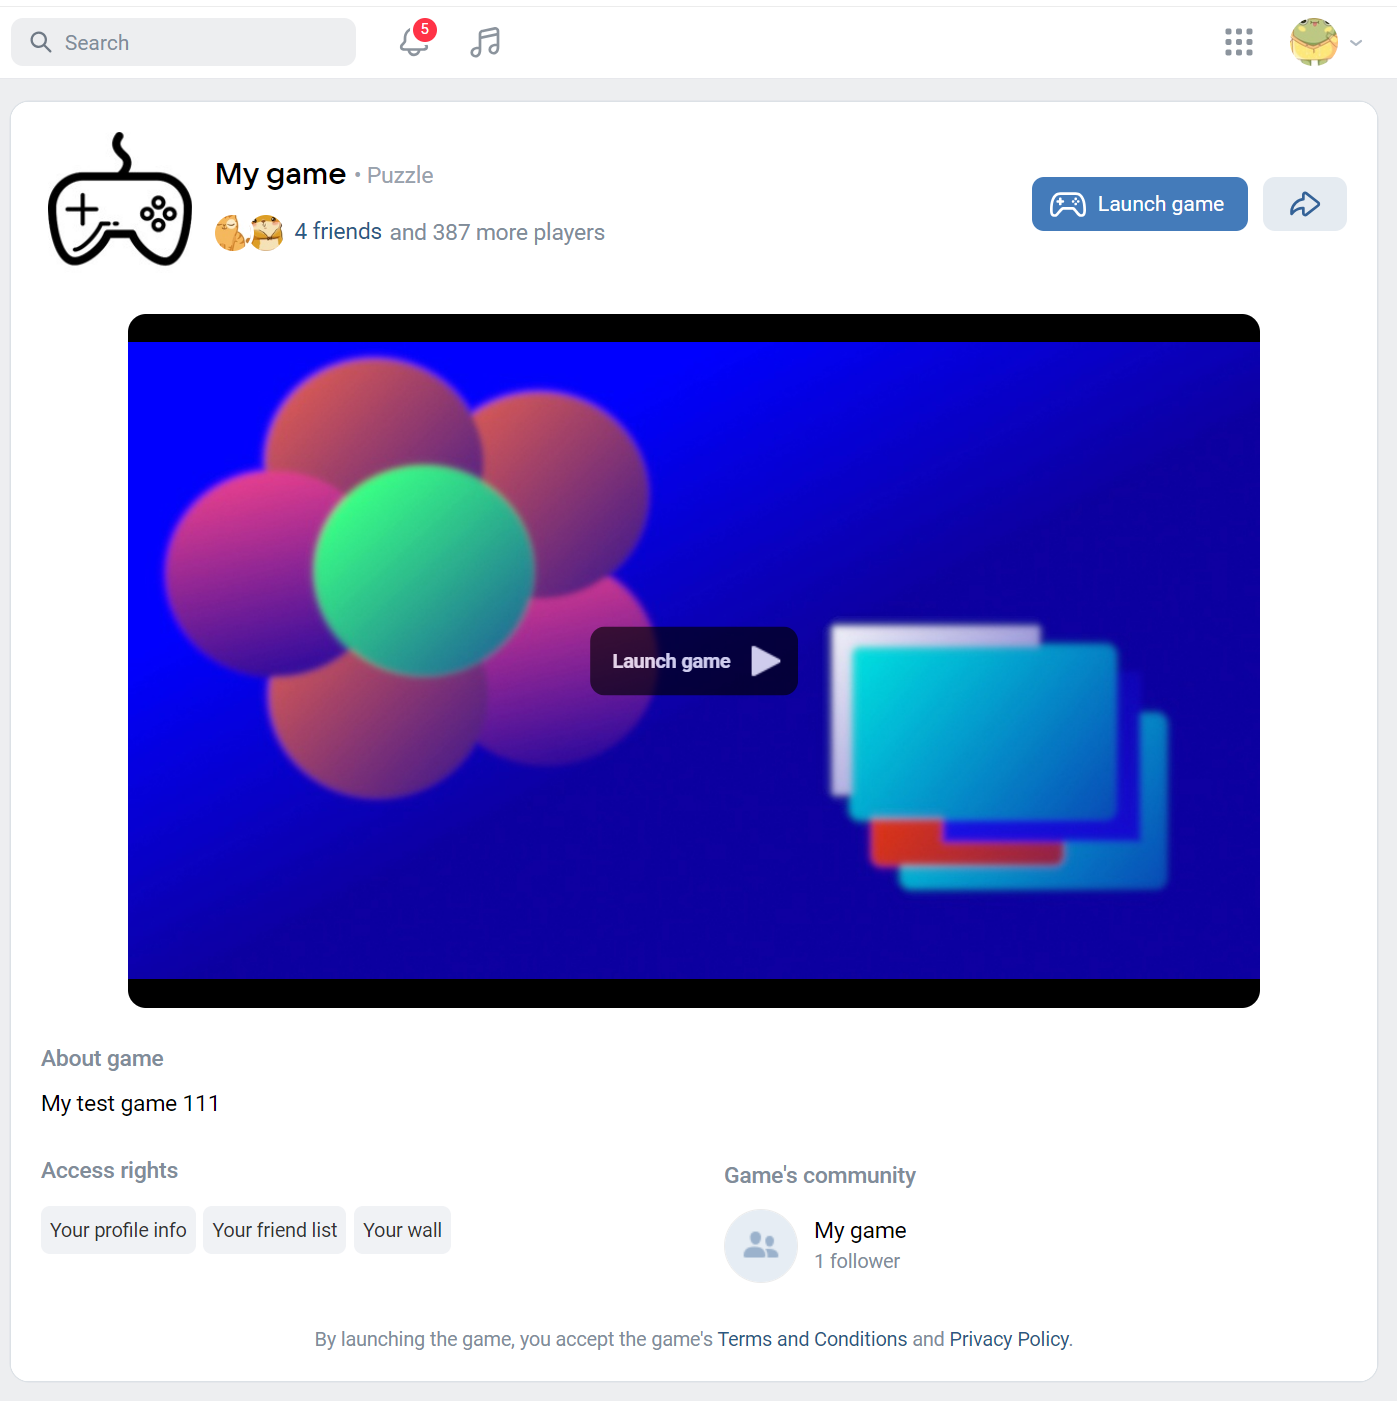This screenshot has width=1397, height=1401.
Task: Click the 'and 387 more players' text
Action: tap(497, 232)
